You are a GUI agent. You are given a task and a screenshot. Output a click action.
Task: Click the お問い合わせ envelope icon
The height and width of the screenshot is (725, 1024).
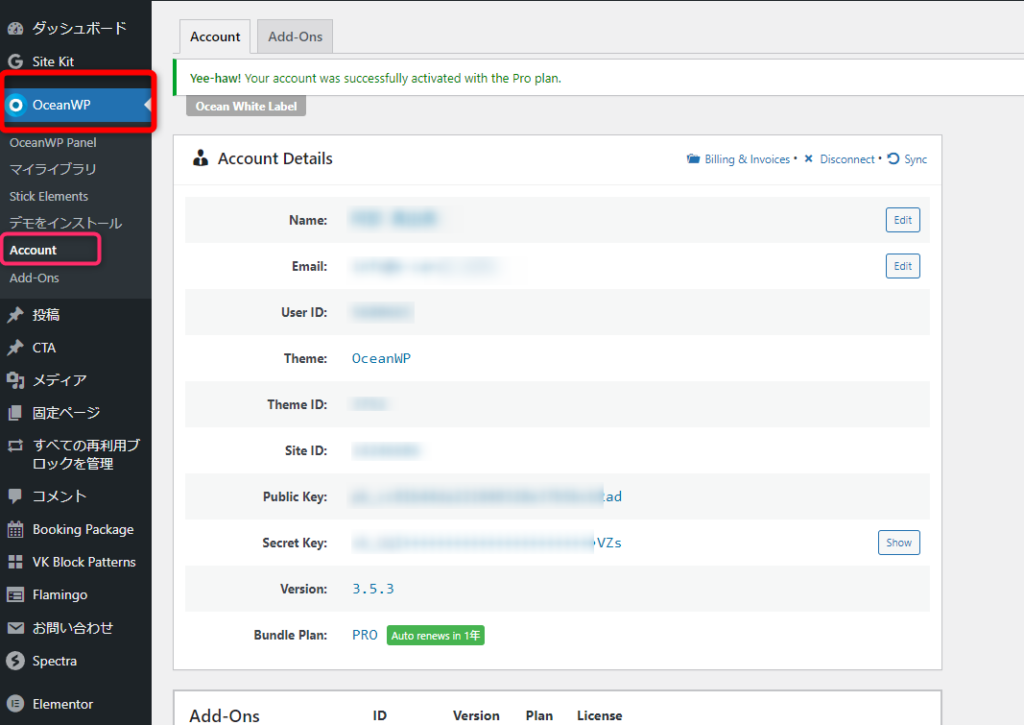[x=15, y=628]
